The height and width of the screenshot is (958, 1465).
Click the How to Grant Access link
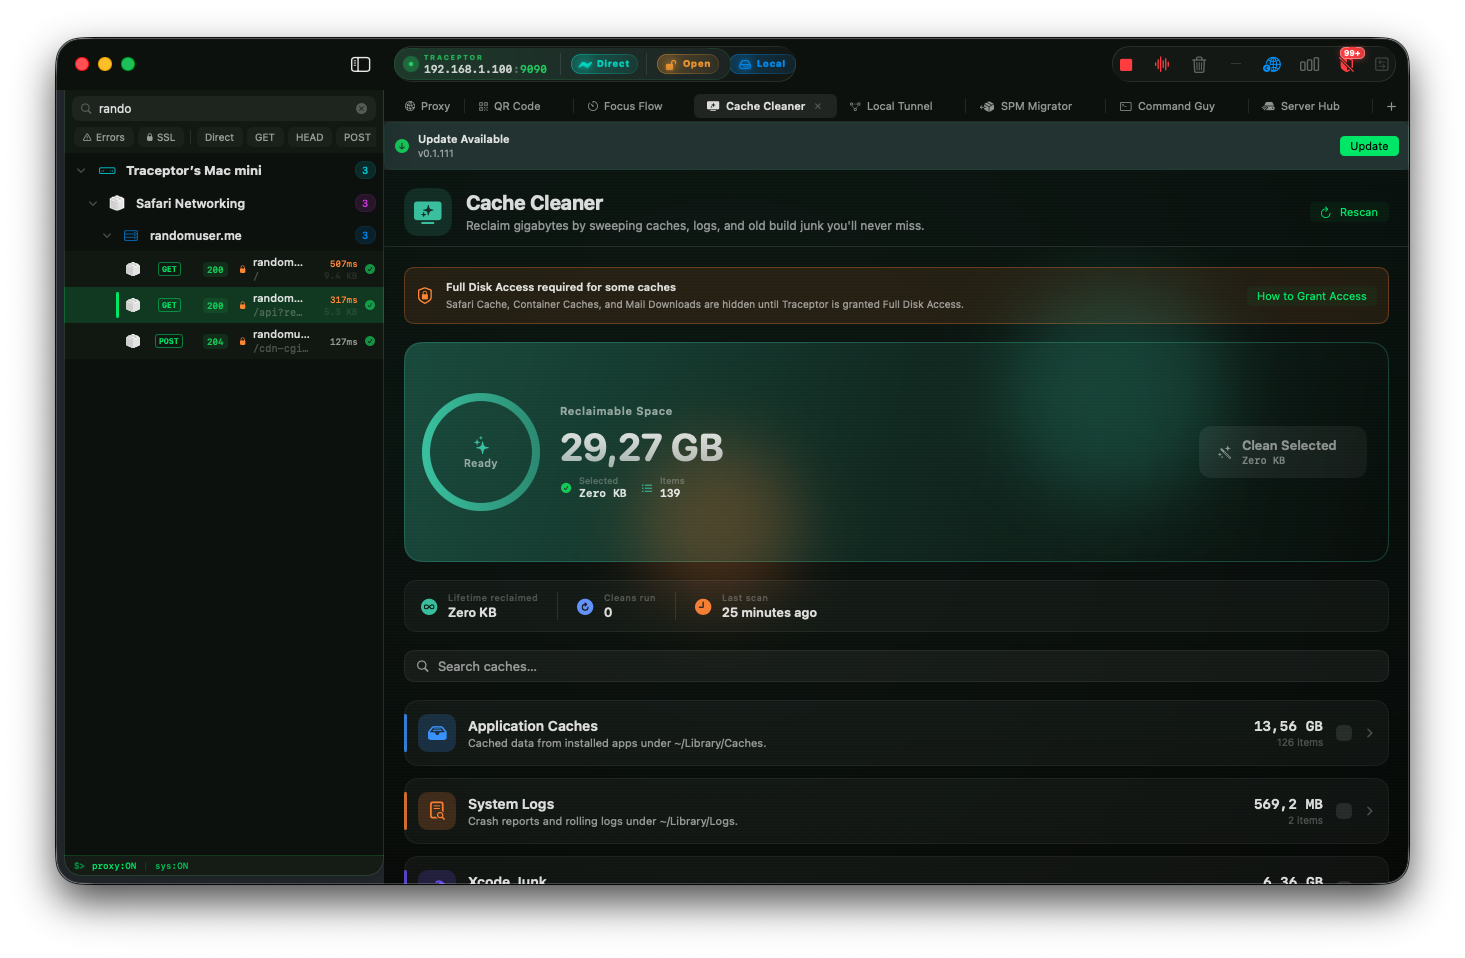tap(1311, 296)
